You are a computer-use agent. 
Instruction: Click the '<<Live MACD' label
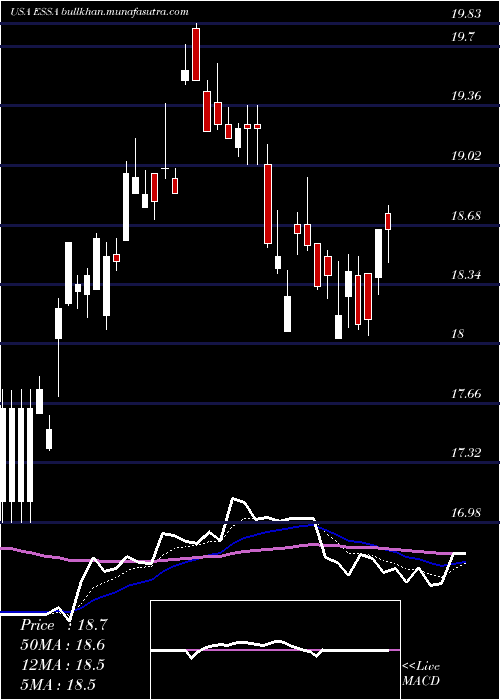(421, 673)
